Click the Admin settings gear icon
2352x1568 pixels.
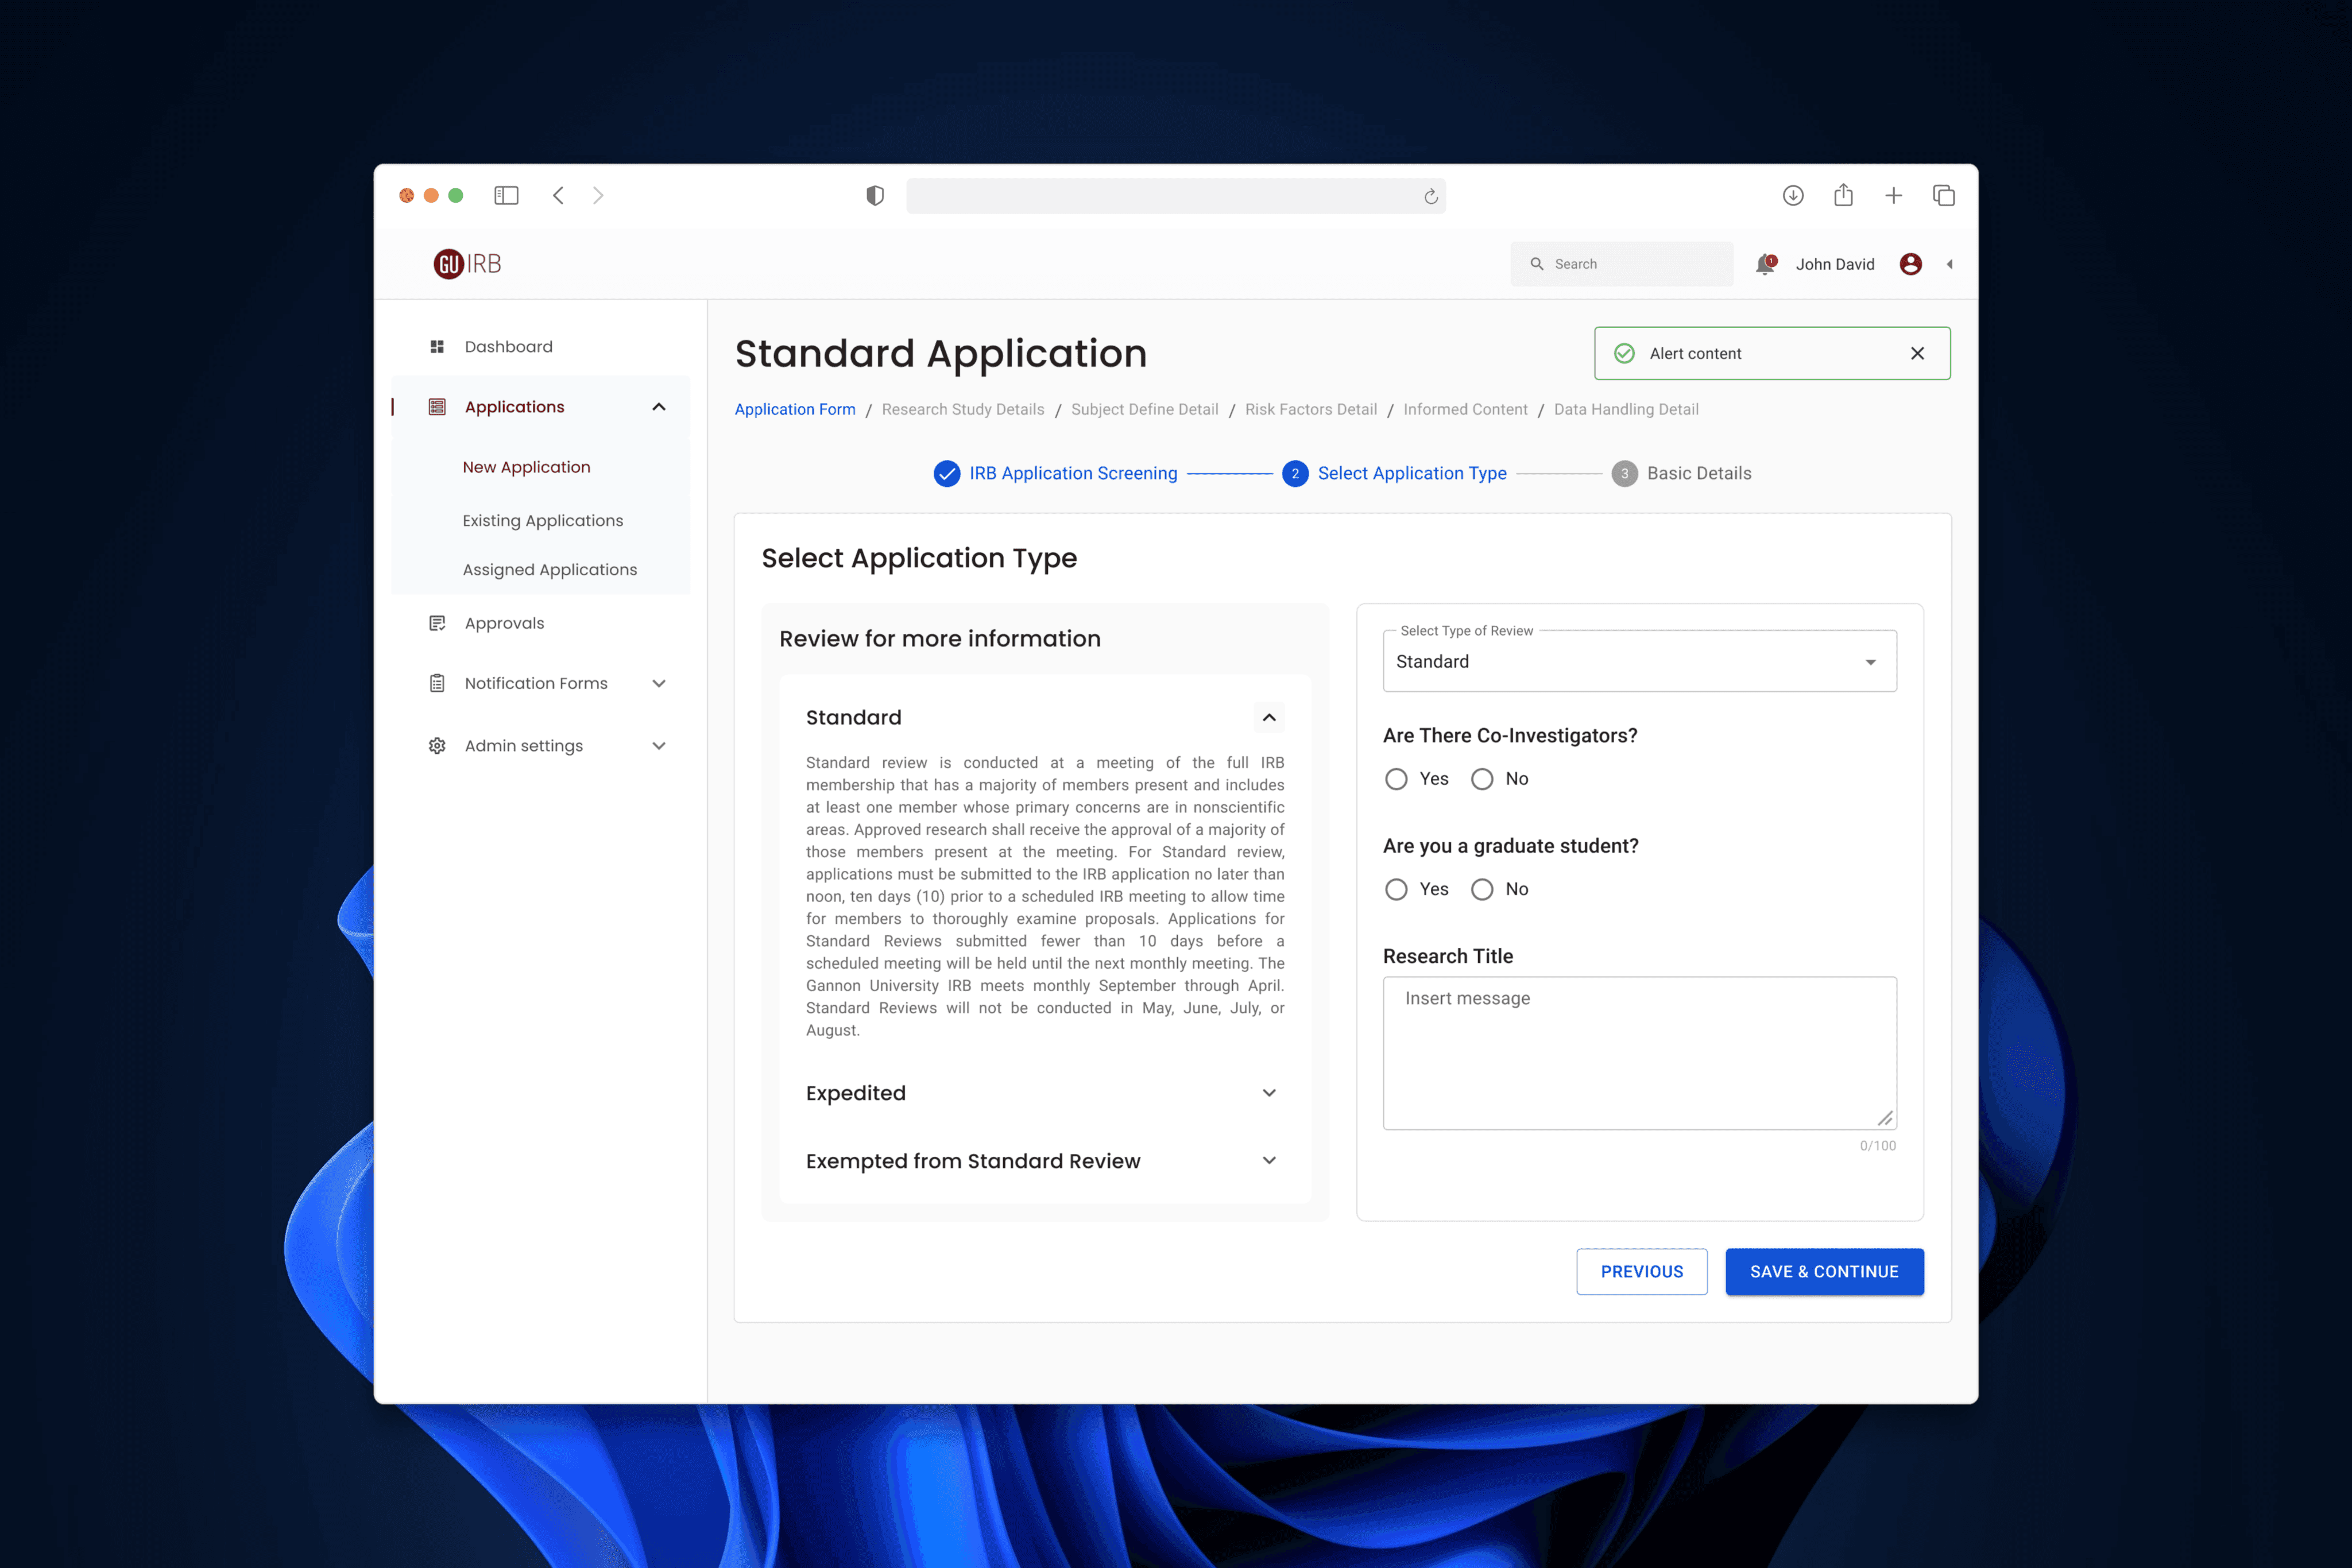(x=437, y=746)
